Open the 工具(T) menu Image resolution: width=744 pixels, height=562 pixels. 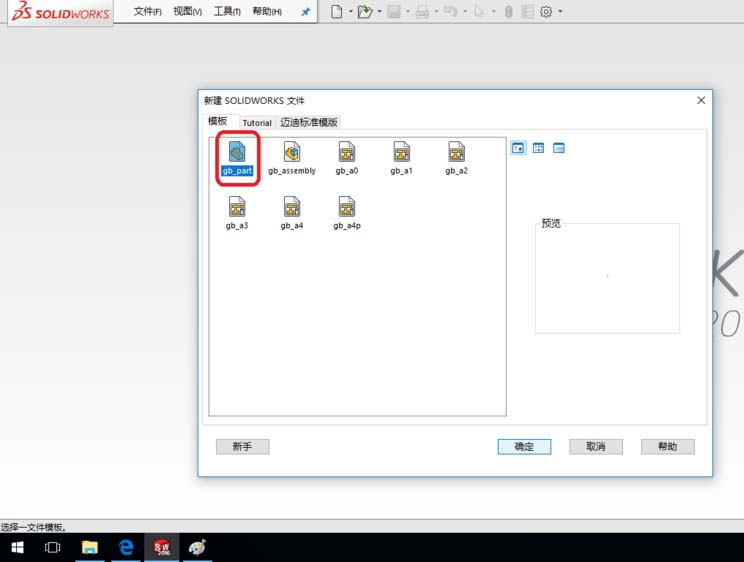coord(227,11)
